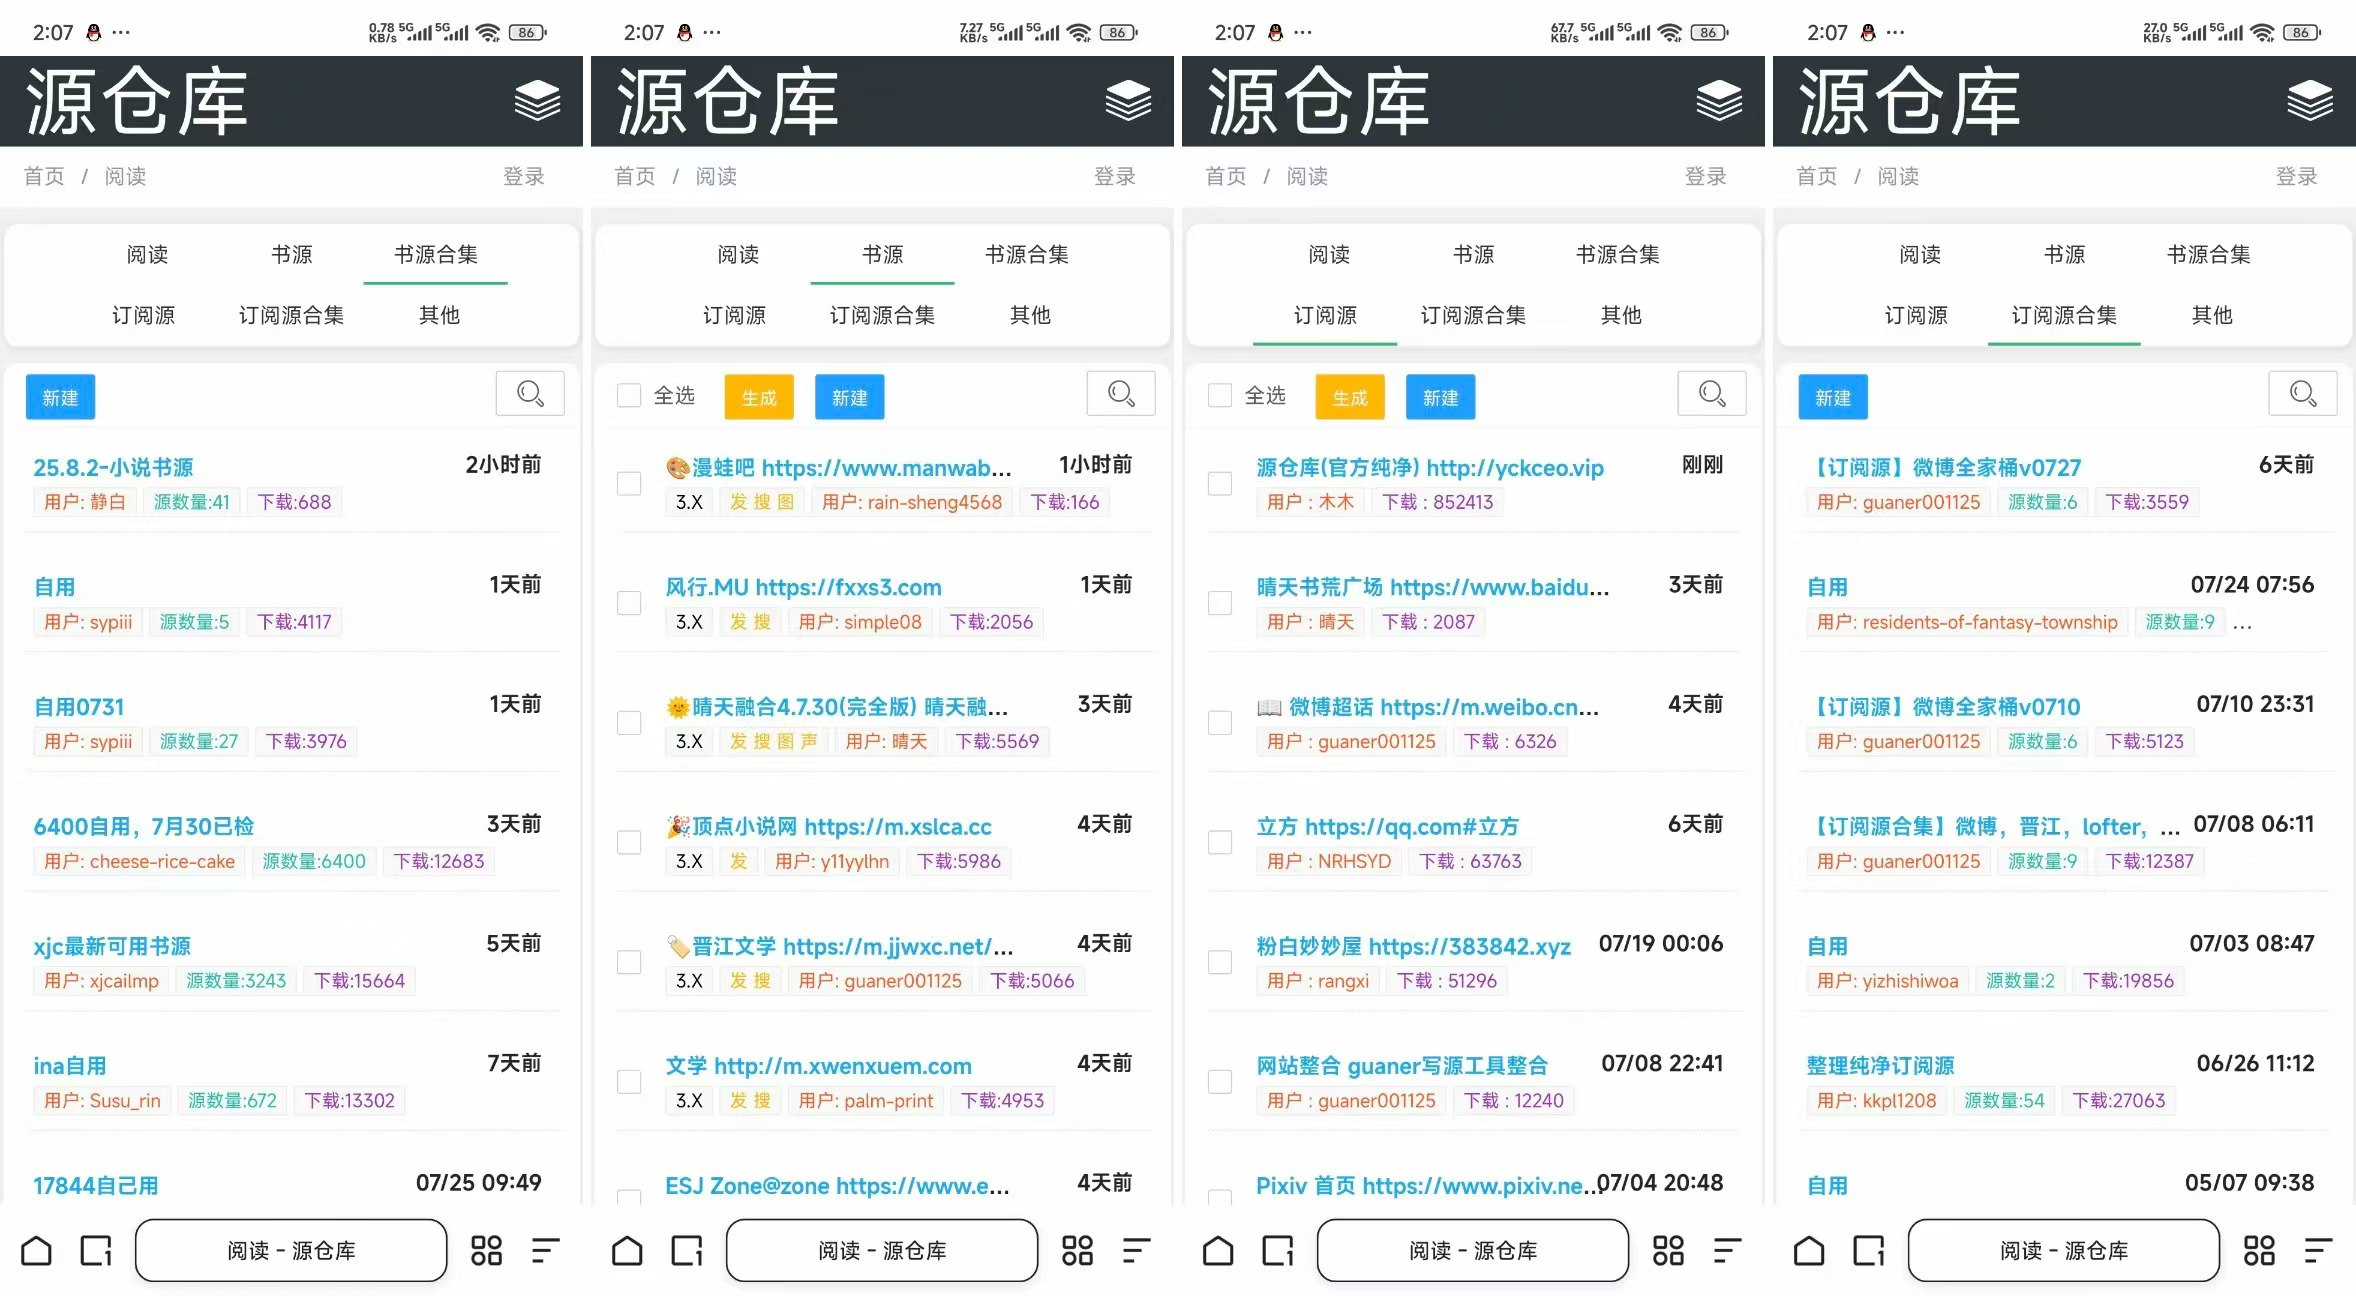Switch to 其他 tab above 微博全家桶v0727 list

[2212, 315]
